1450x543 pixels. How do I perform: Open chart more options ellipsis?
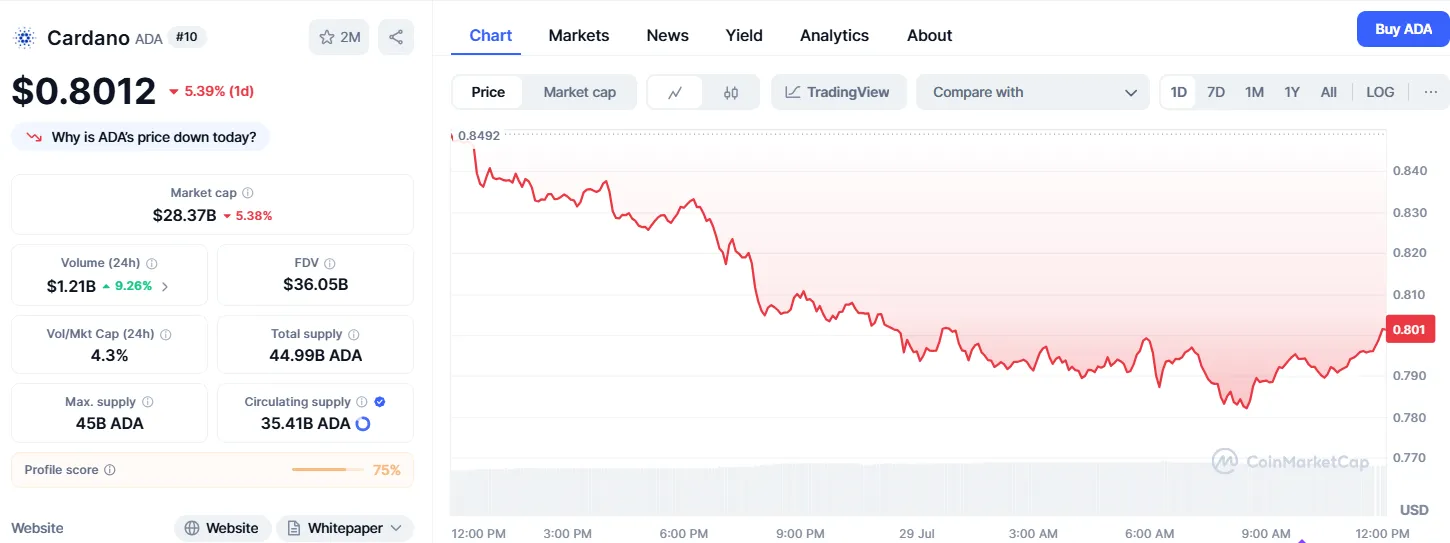[x=1430, y=92]
